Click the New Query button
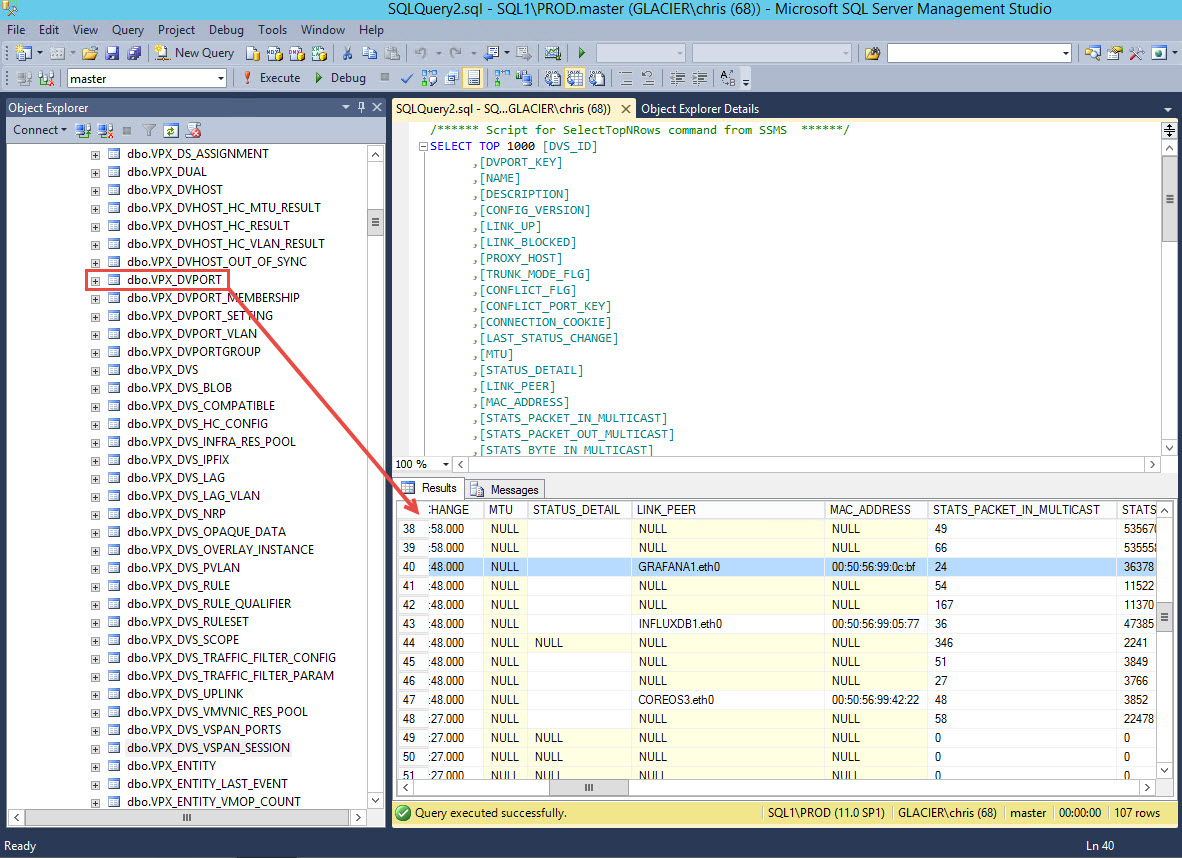Viewport: 1182px width, 858px height. (x=194, y=53)
